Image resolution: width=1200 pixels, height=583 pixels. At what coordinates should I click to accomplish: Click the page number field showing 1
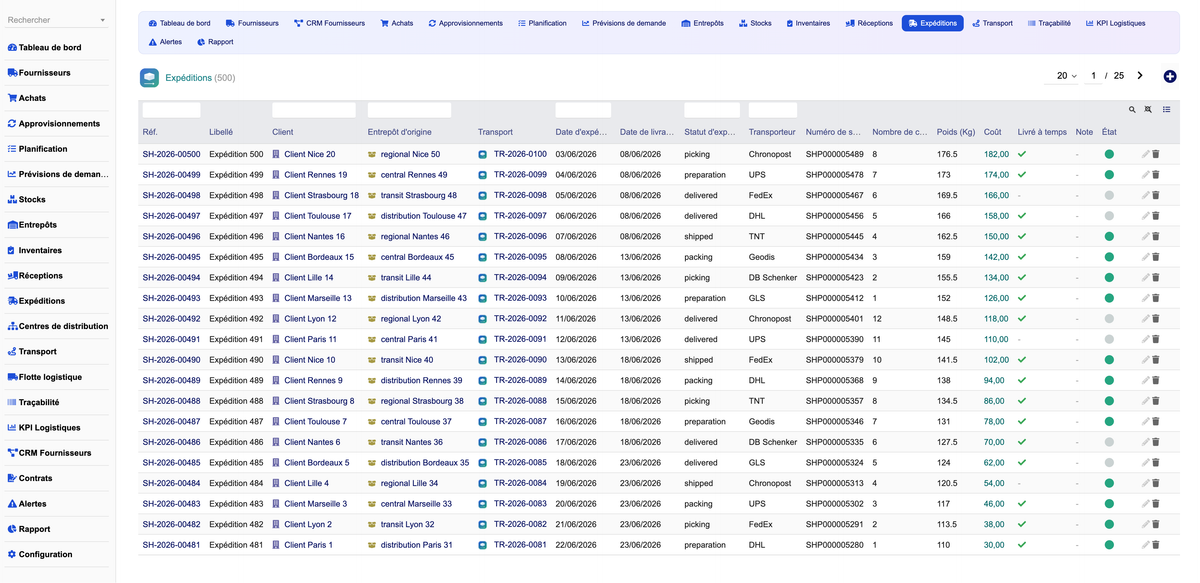[x=1094, y=76]
